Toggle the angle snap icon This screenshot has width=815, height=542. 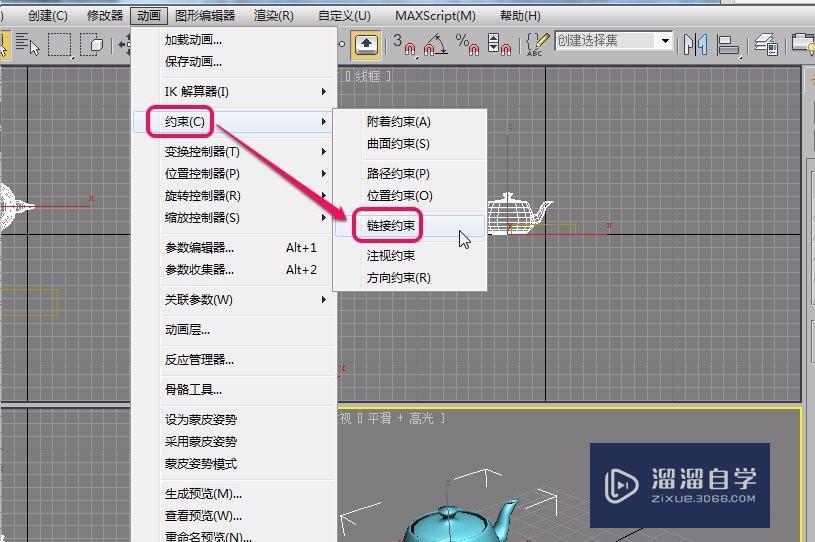(x=436, y=44)
